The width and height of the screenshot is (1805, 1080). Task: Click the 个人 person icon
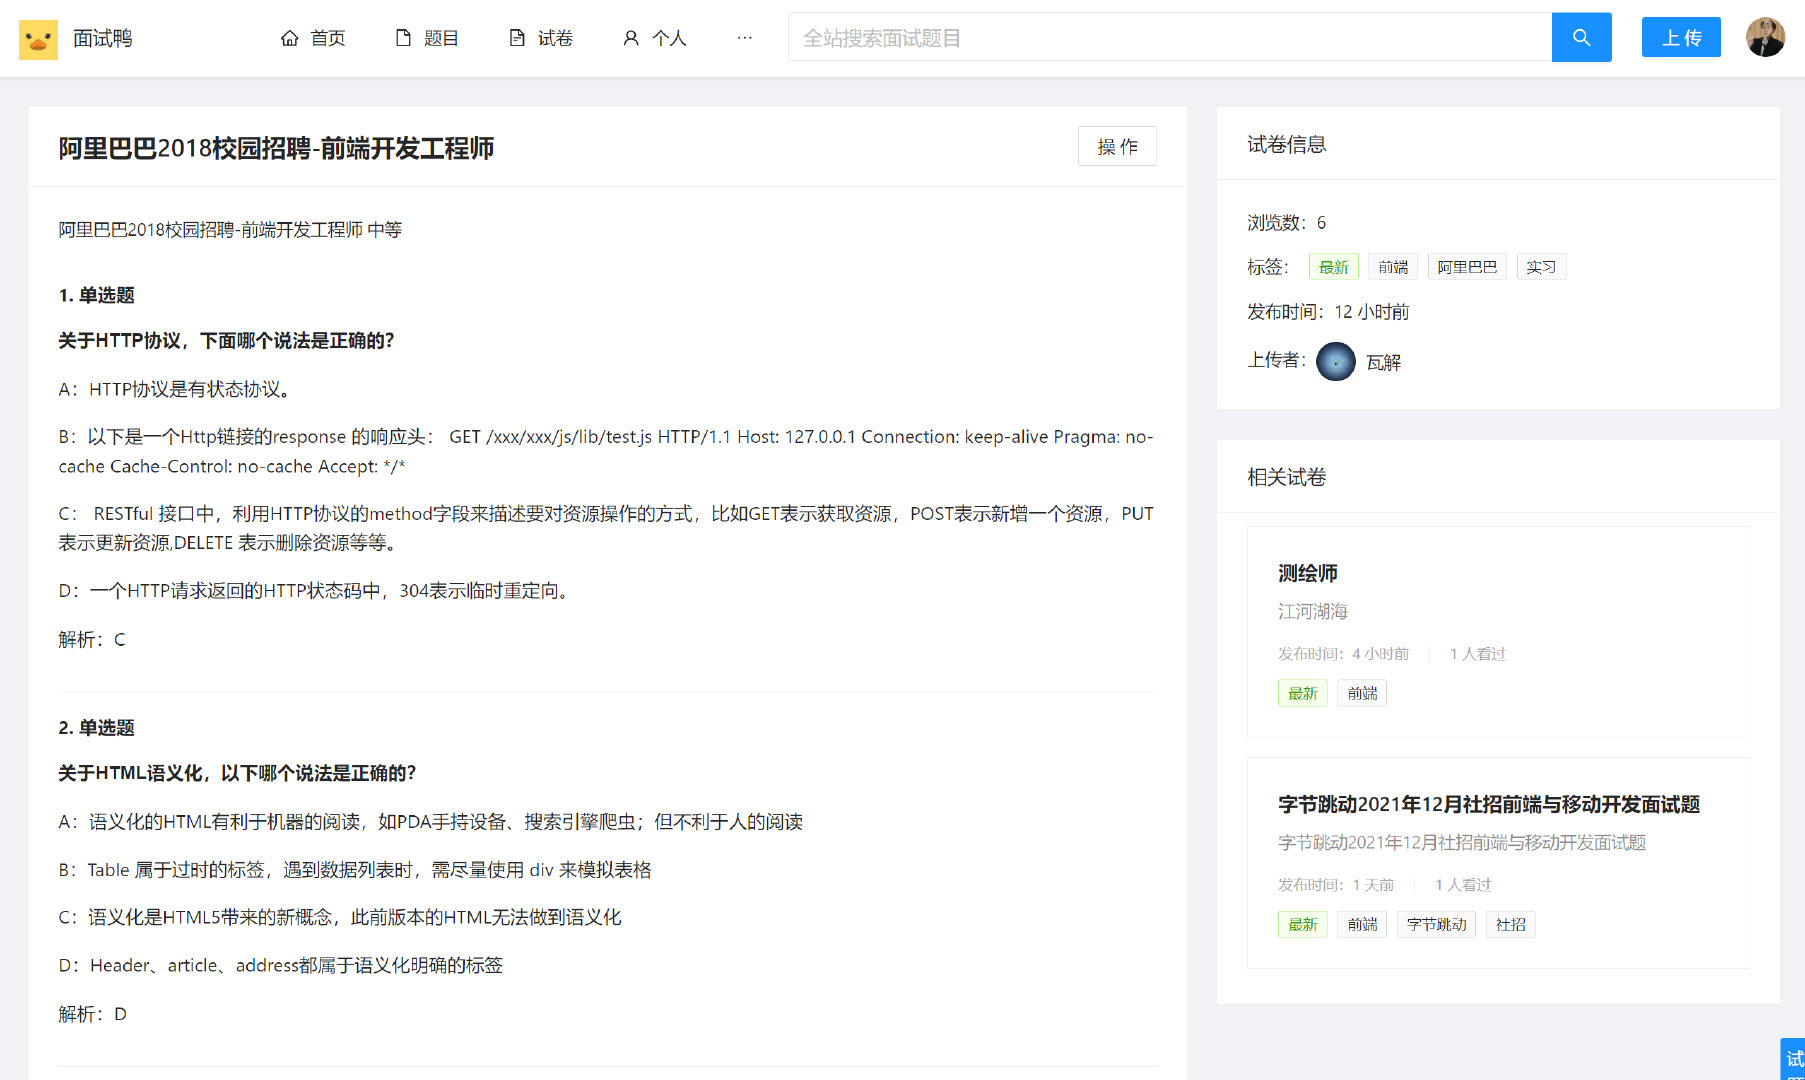630,37
